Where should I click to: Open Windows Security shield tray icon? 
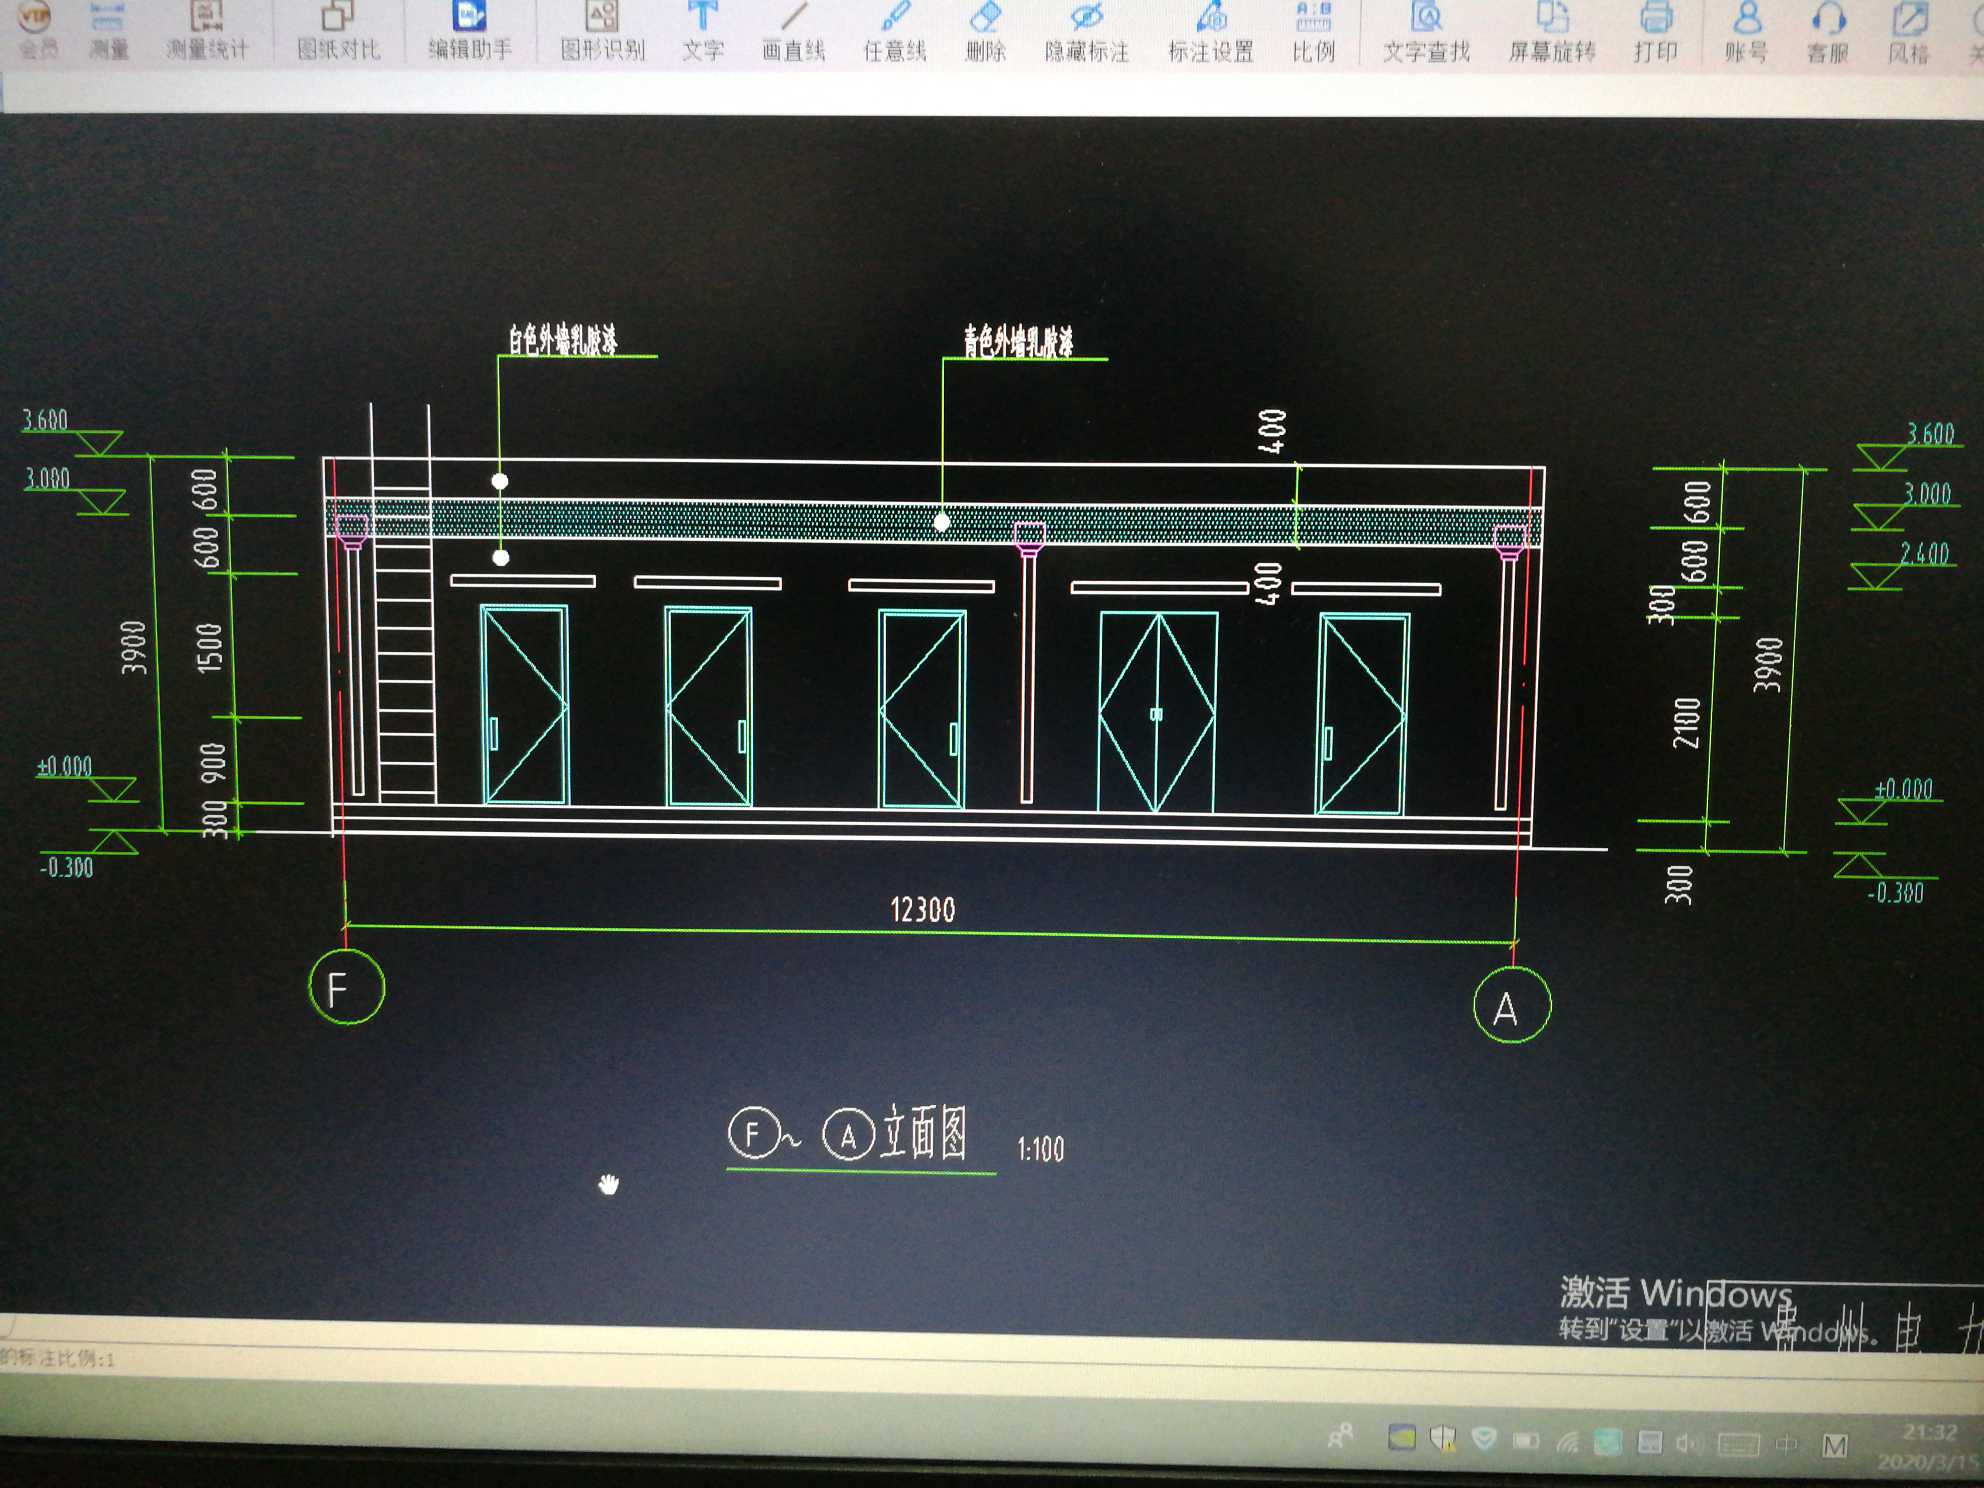pos(1442,1439)
